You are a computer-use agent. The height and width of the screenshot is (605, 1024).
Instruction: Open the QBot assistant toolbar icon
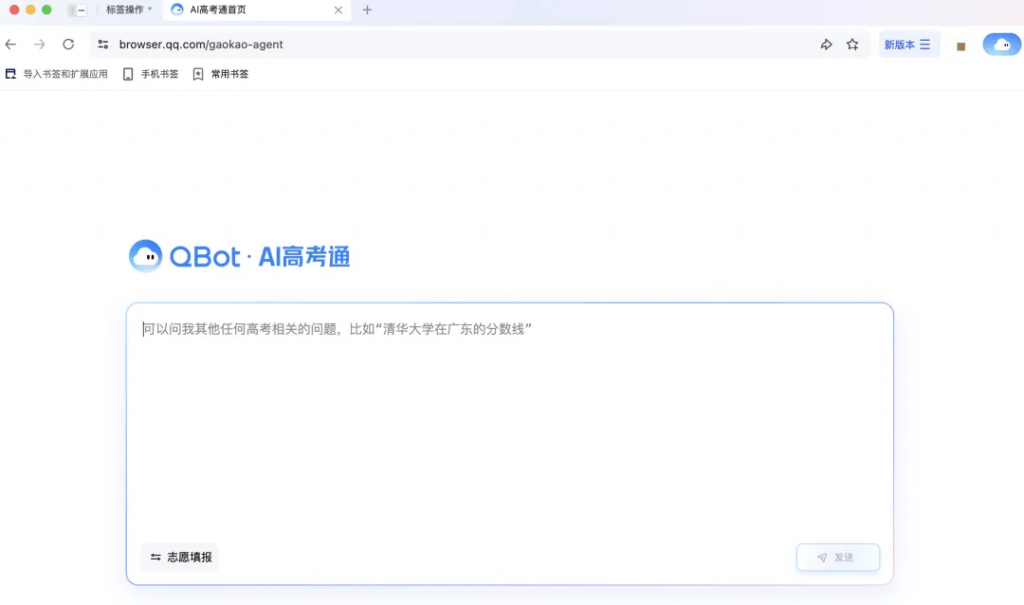click(x=1002, y=44)
